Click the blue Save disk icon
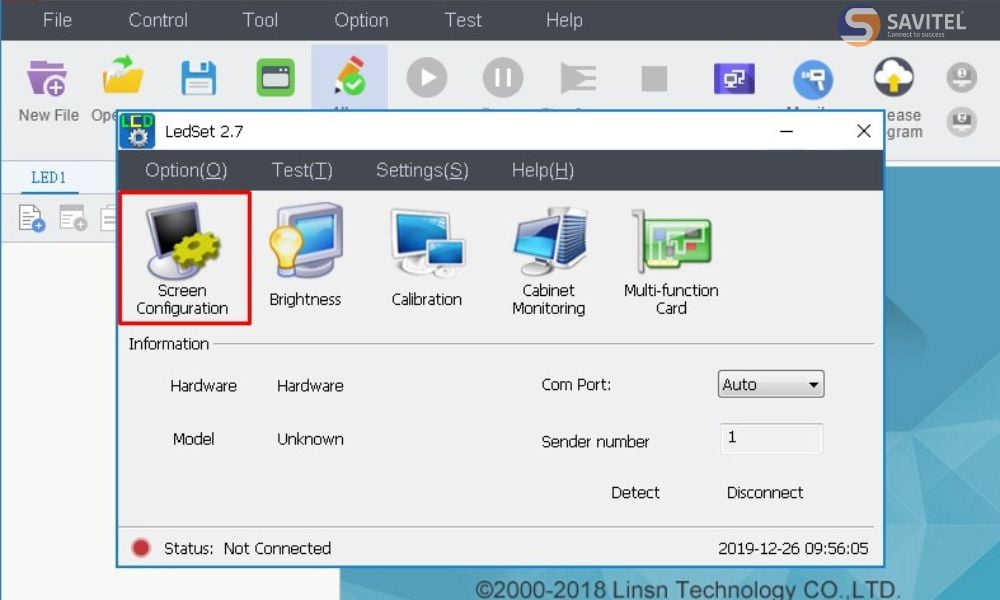Viewport: 1000px width, 600px height. [x=198, y=78]
